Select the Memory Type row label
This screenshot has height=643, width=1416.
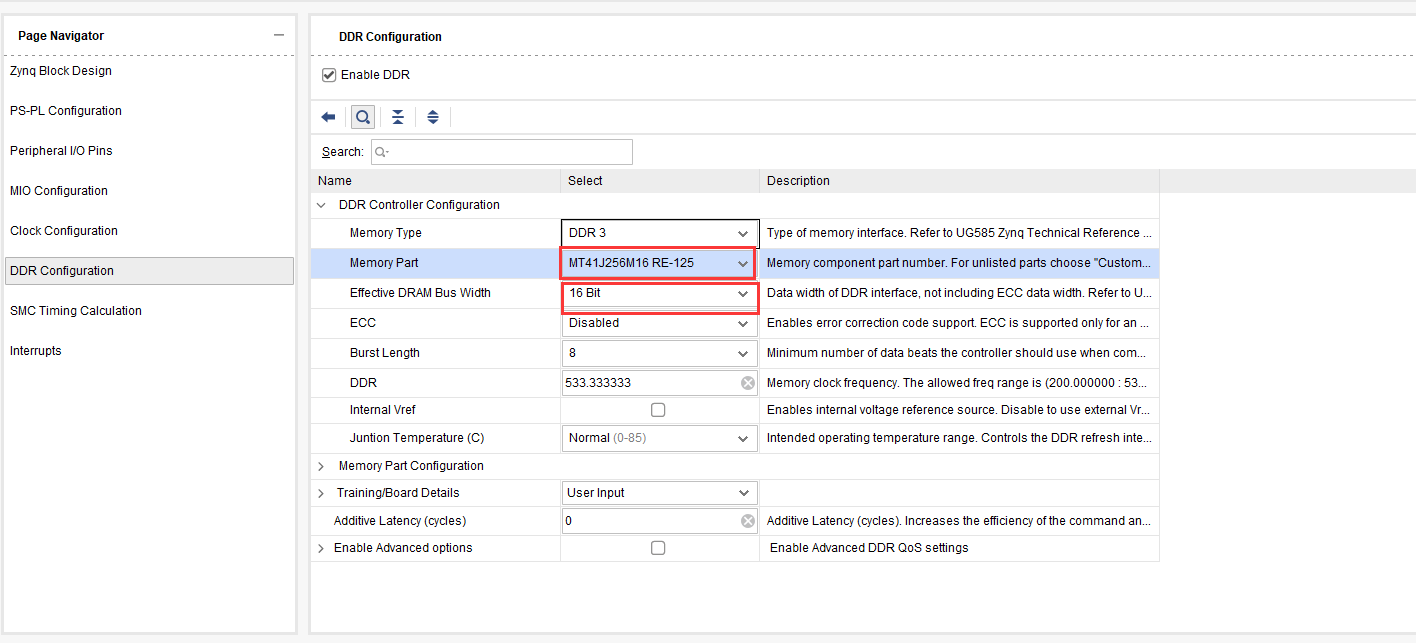tap(386, 233)
